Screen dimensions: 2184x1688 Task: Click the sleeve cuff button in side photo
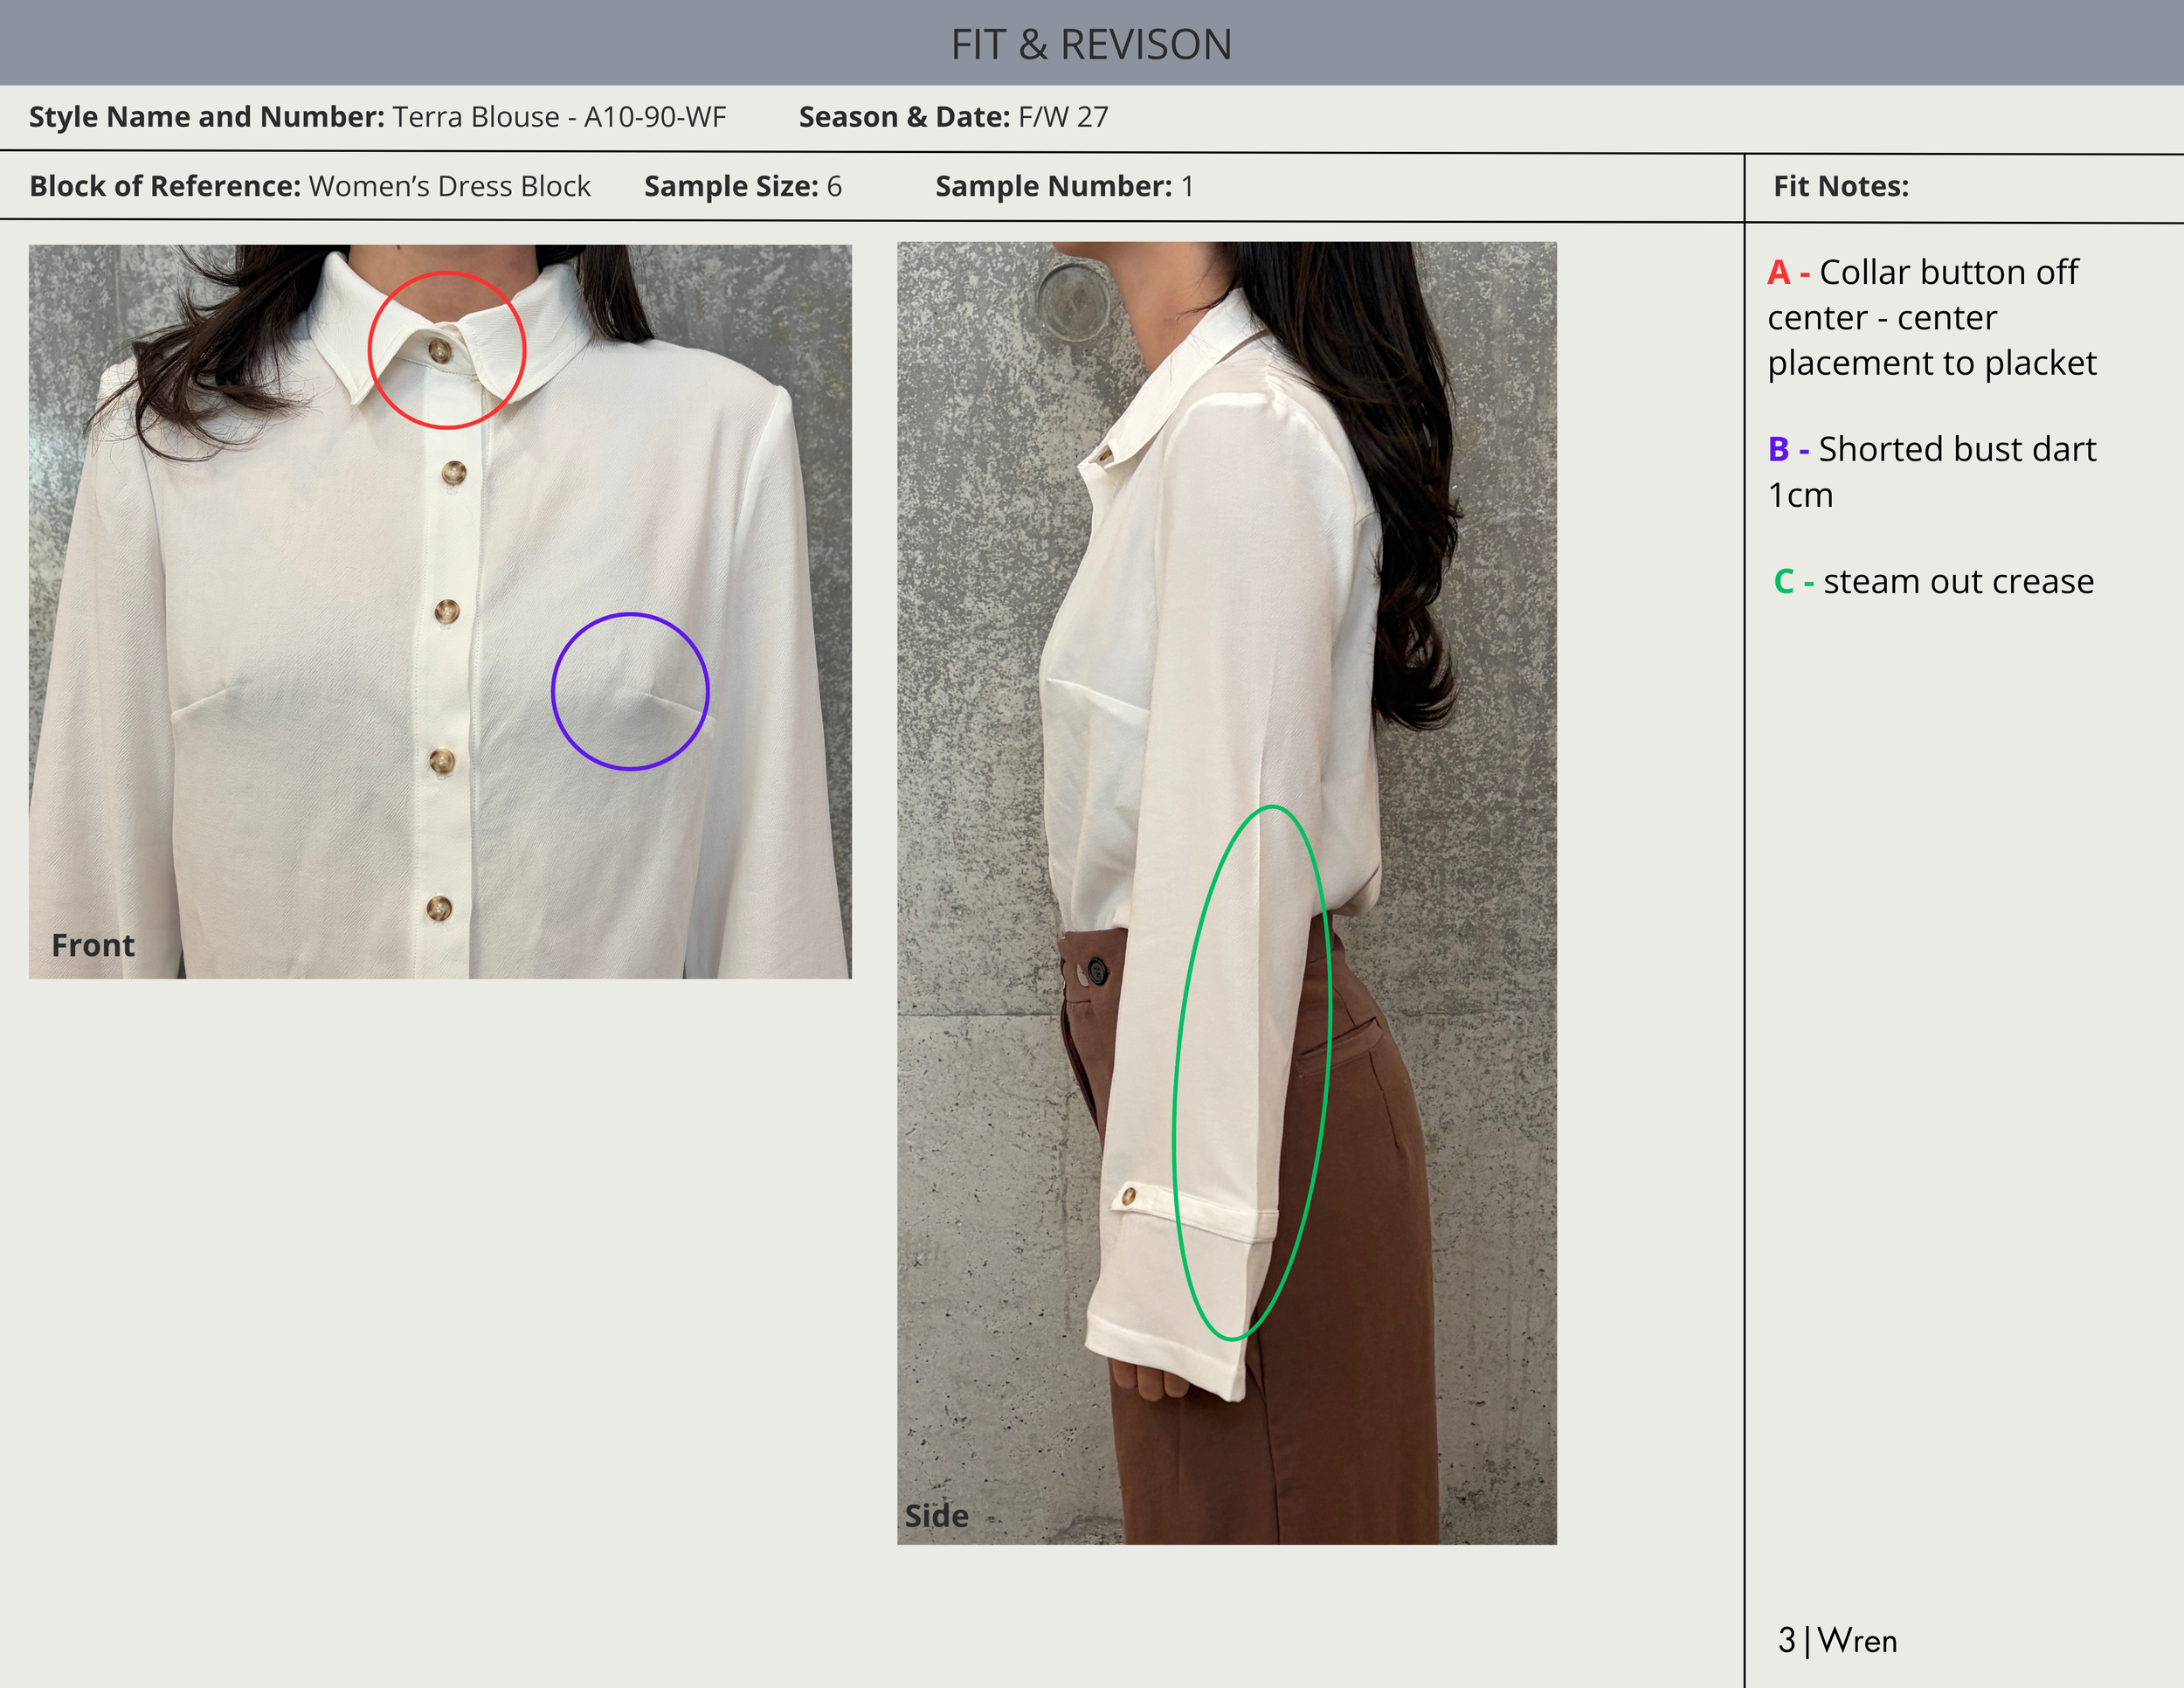coord(1129,1195)
